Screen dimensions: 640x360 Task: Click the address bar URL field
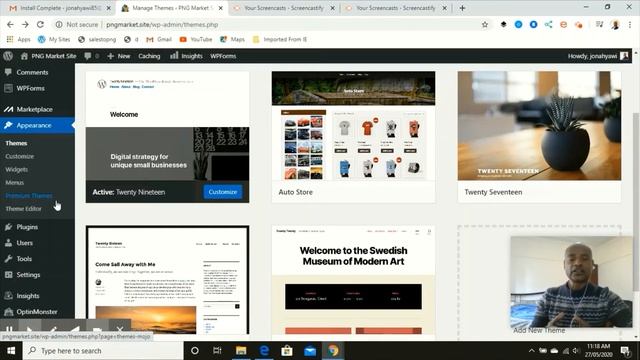pyautogui.click(x=269, y=24)
